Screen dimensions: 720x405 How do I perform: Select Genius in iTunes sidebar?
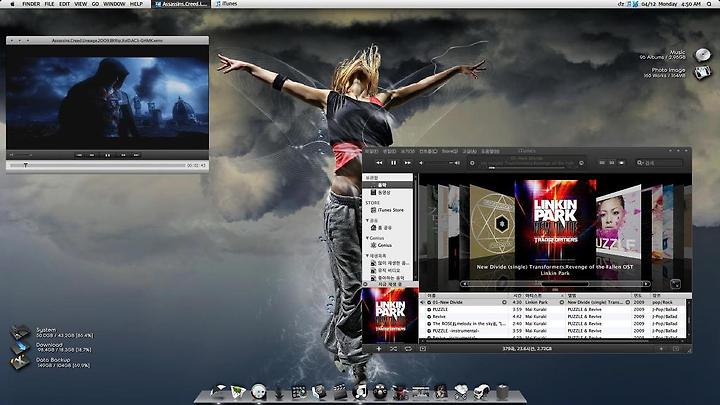pos(381,245)
